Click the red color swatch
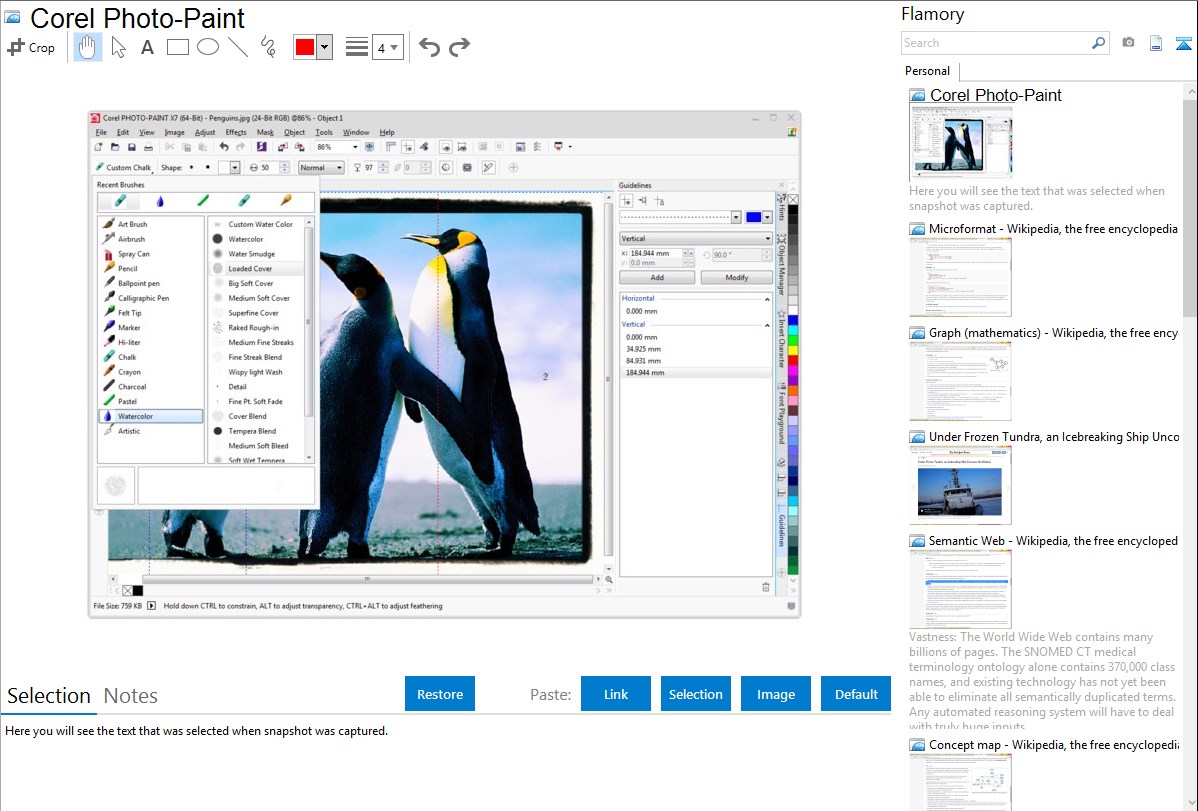 [305, 47]
